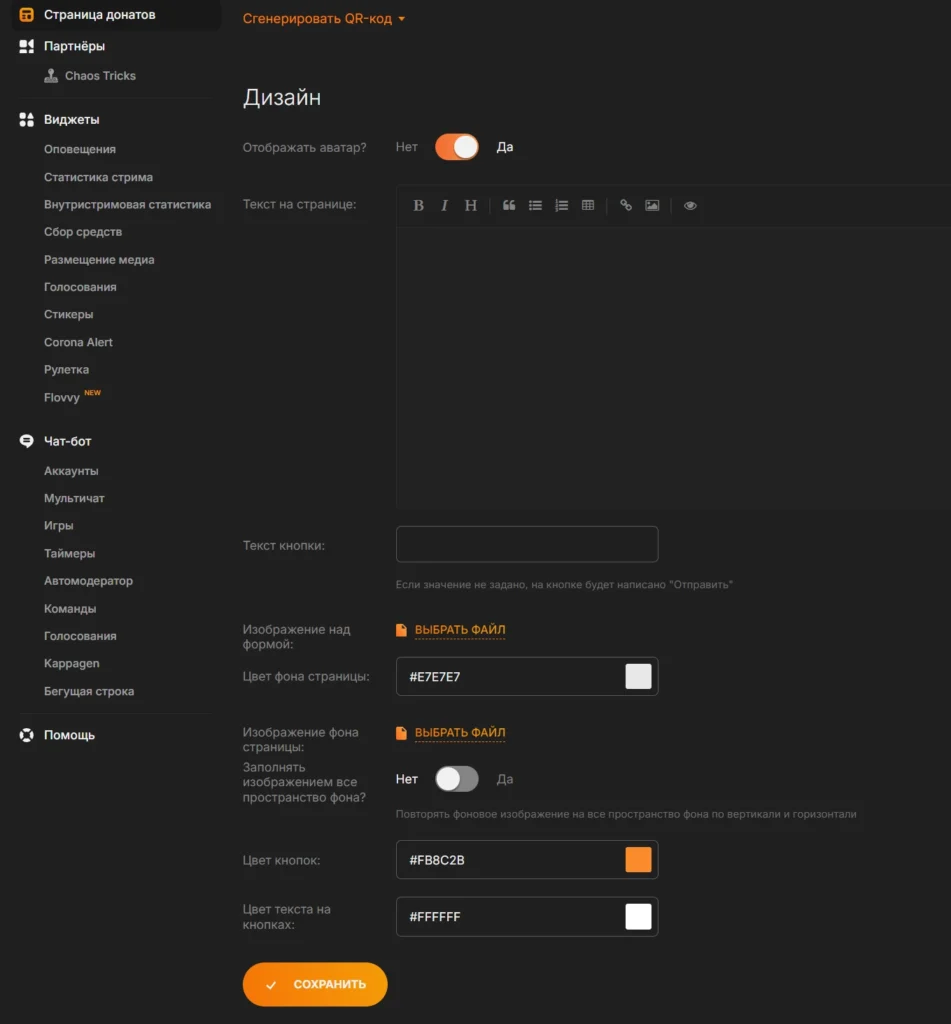Enable the fill background with image switch
Image resolution: width=951 pixels, height=1024 pixels.
457,779
